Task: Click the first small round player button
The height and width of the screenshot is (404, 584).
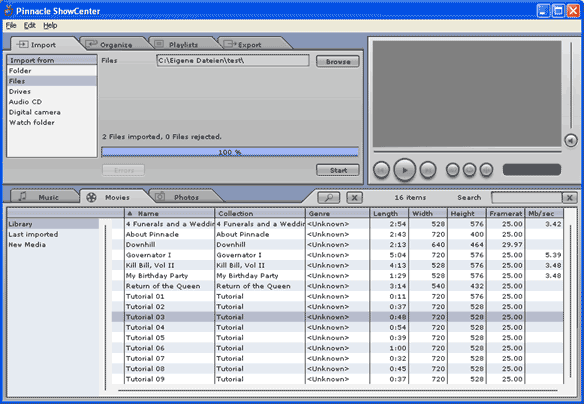Action: coord(453,170)
